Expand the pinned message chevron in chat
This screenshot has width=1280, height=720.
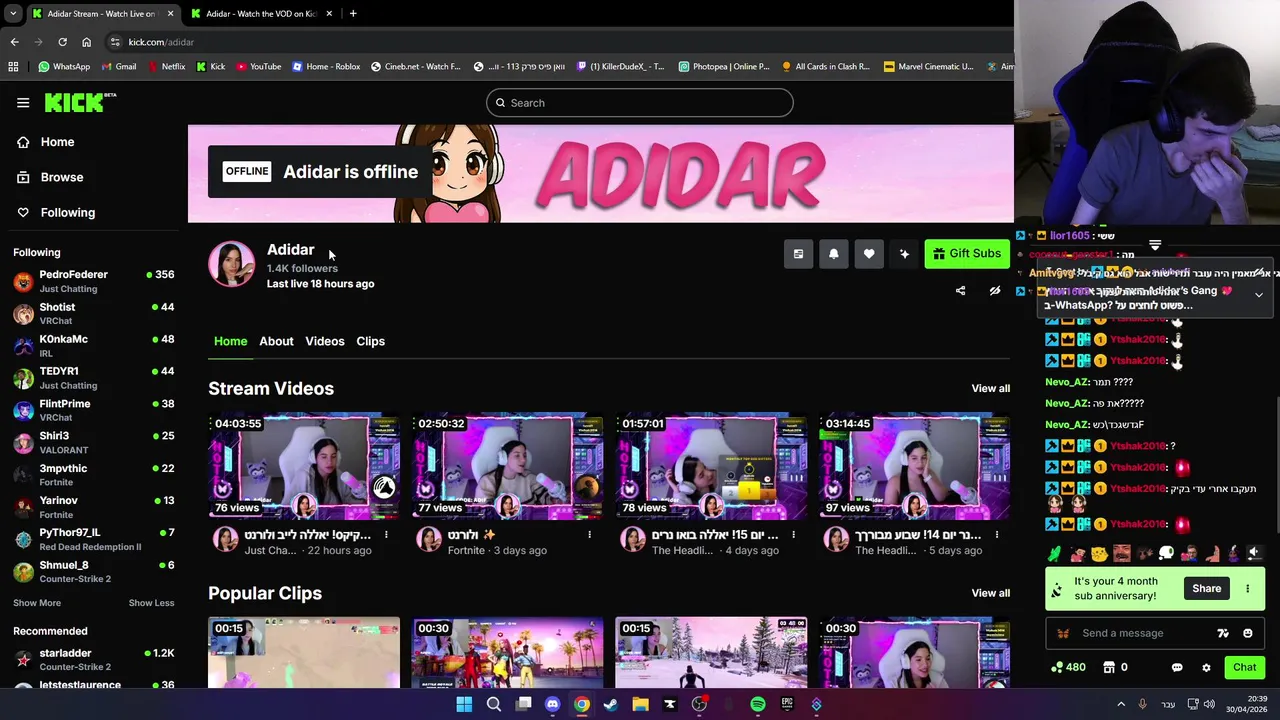coord(1259,295)
